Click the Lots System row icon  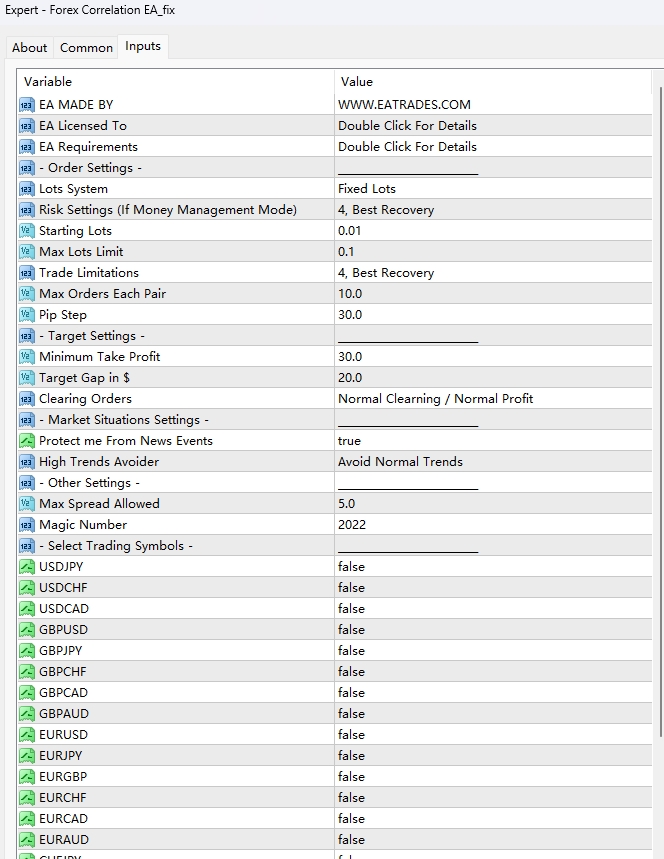[x=27, y=188]
